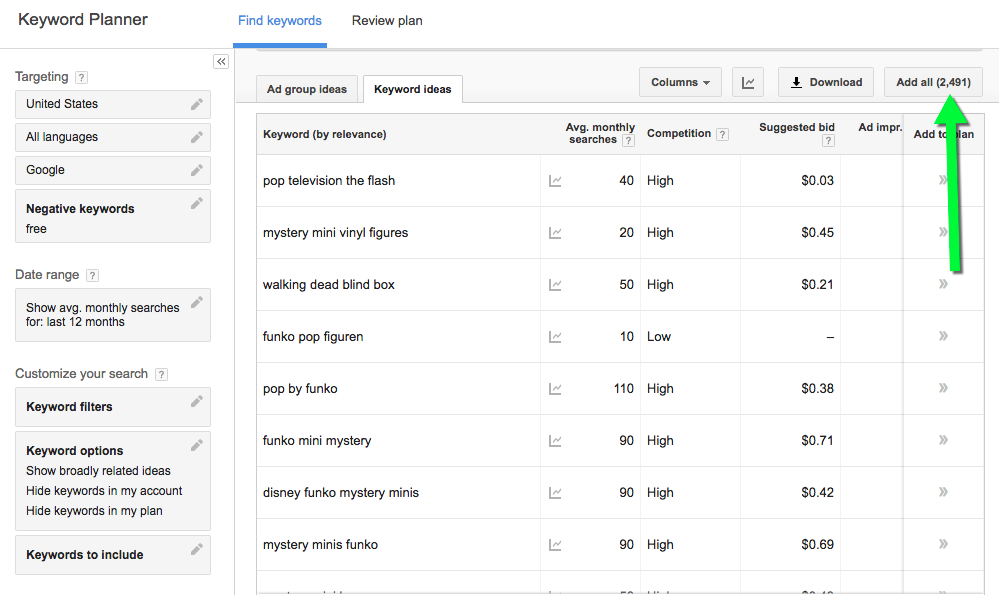999x595 pixels.
Task: View trend chart for walking dead blind box
Action: (x=555, y=285)
